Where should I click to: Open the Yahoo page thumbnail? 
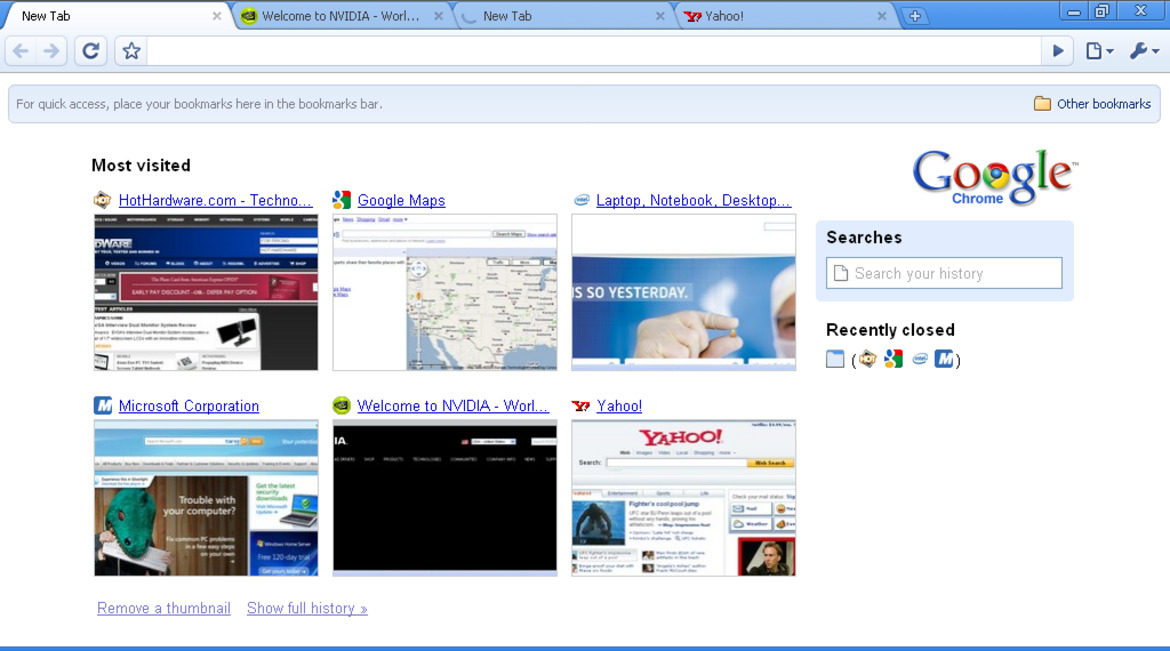click(x=683, y=498)
